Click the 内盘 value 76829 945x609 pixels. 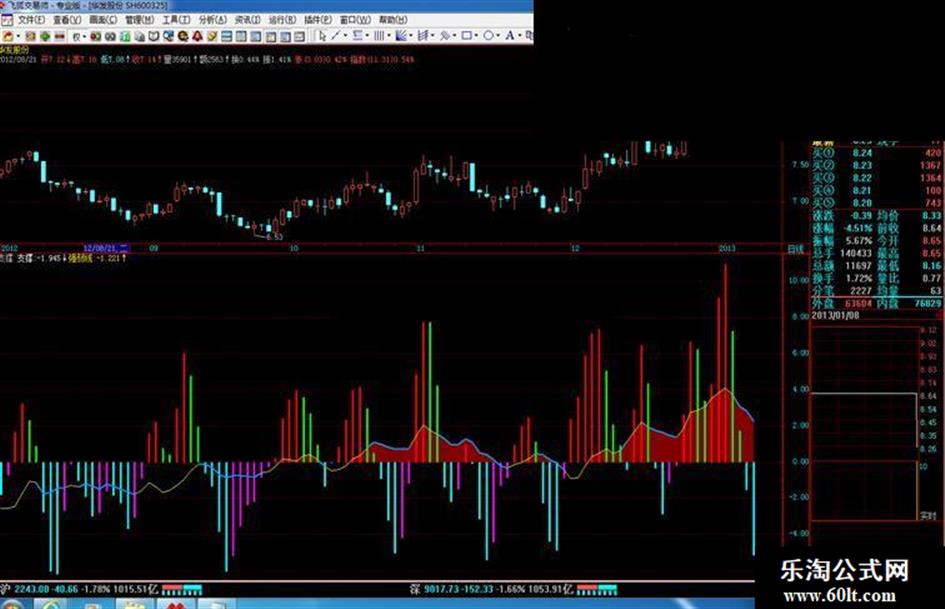927,303
